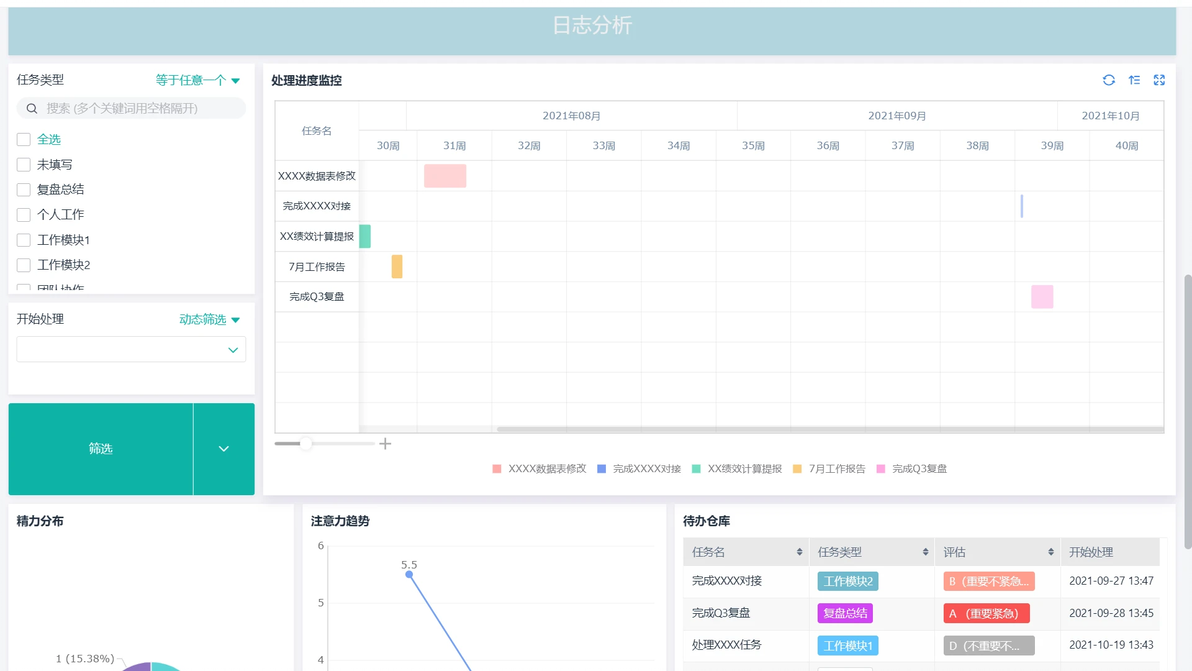The width and height of the screenshot is (1192, 671).
Task: Click the plus icon beside the zoom slider
Action: coord(385,443)
